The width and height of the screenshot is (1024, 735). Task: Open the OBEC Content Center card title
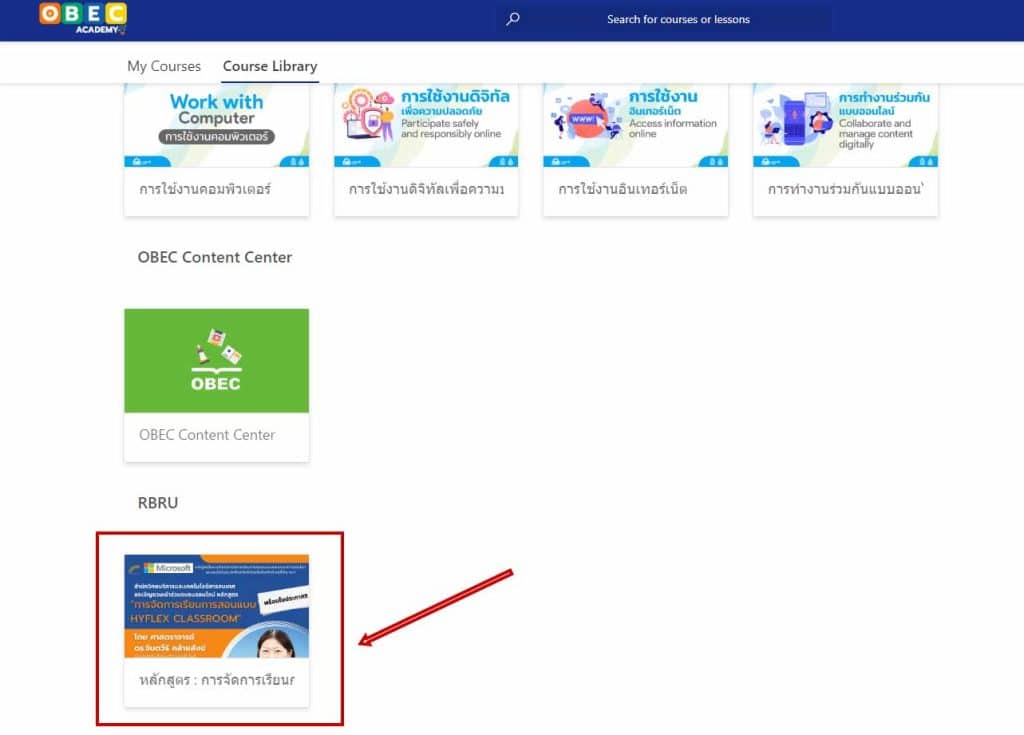pyautogui.click(x=207, y=435)
